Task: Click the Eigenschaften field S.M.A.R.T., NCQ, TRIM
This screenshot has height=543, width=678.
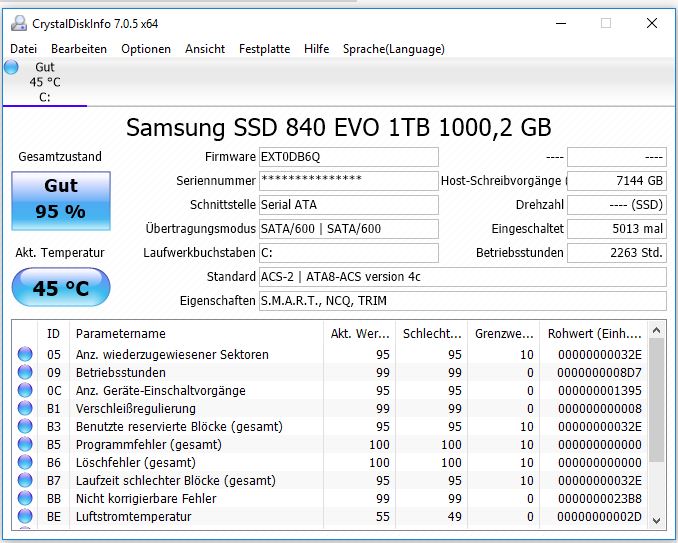Action: (x=463, y=300)
